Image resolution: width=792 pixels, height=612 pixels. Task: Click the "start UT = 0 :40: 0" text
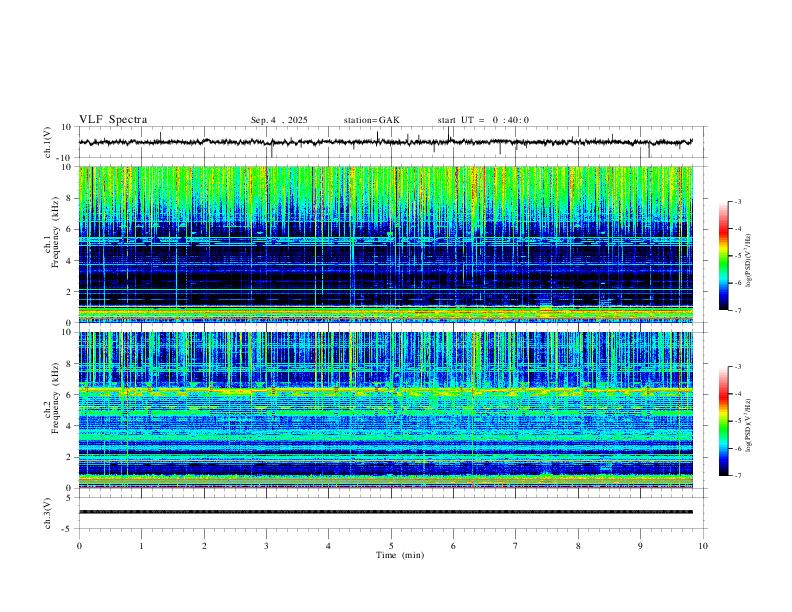483,120
